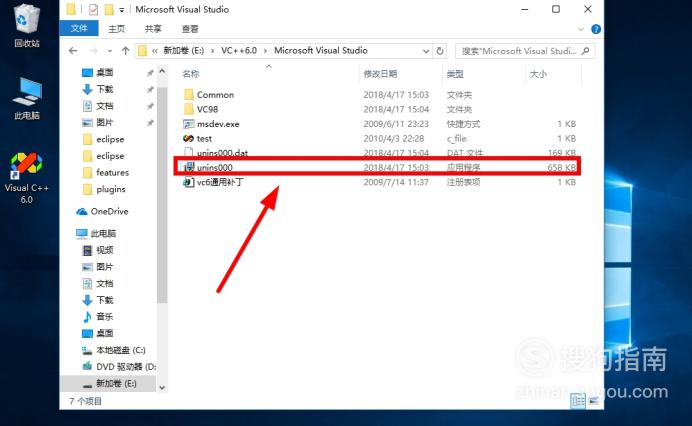The height and width of the screenshot is (426, 692).
Task: Select the test c_file
Action: pos(204,139)
